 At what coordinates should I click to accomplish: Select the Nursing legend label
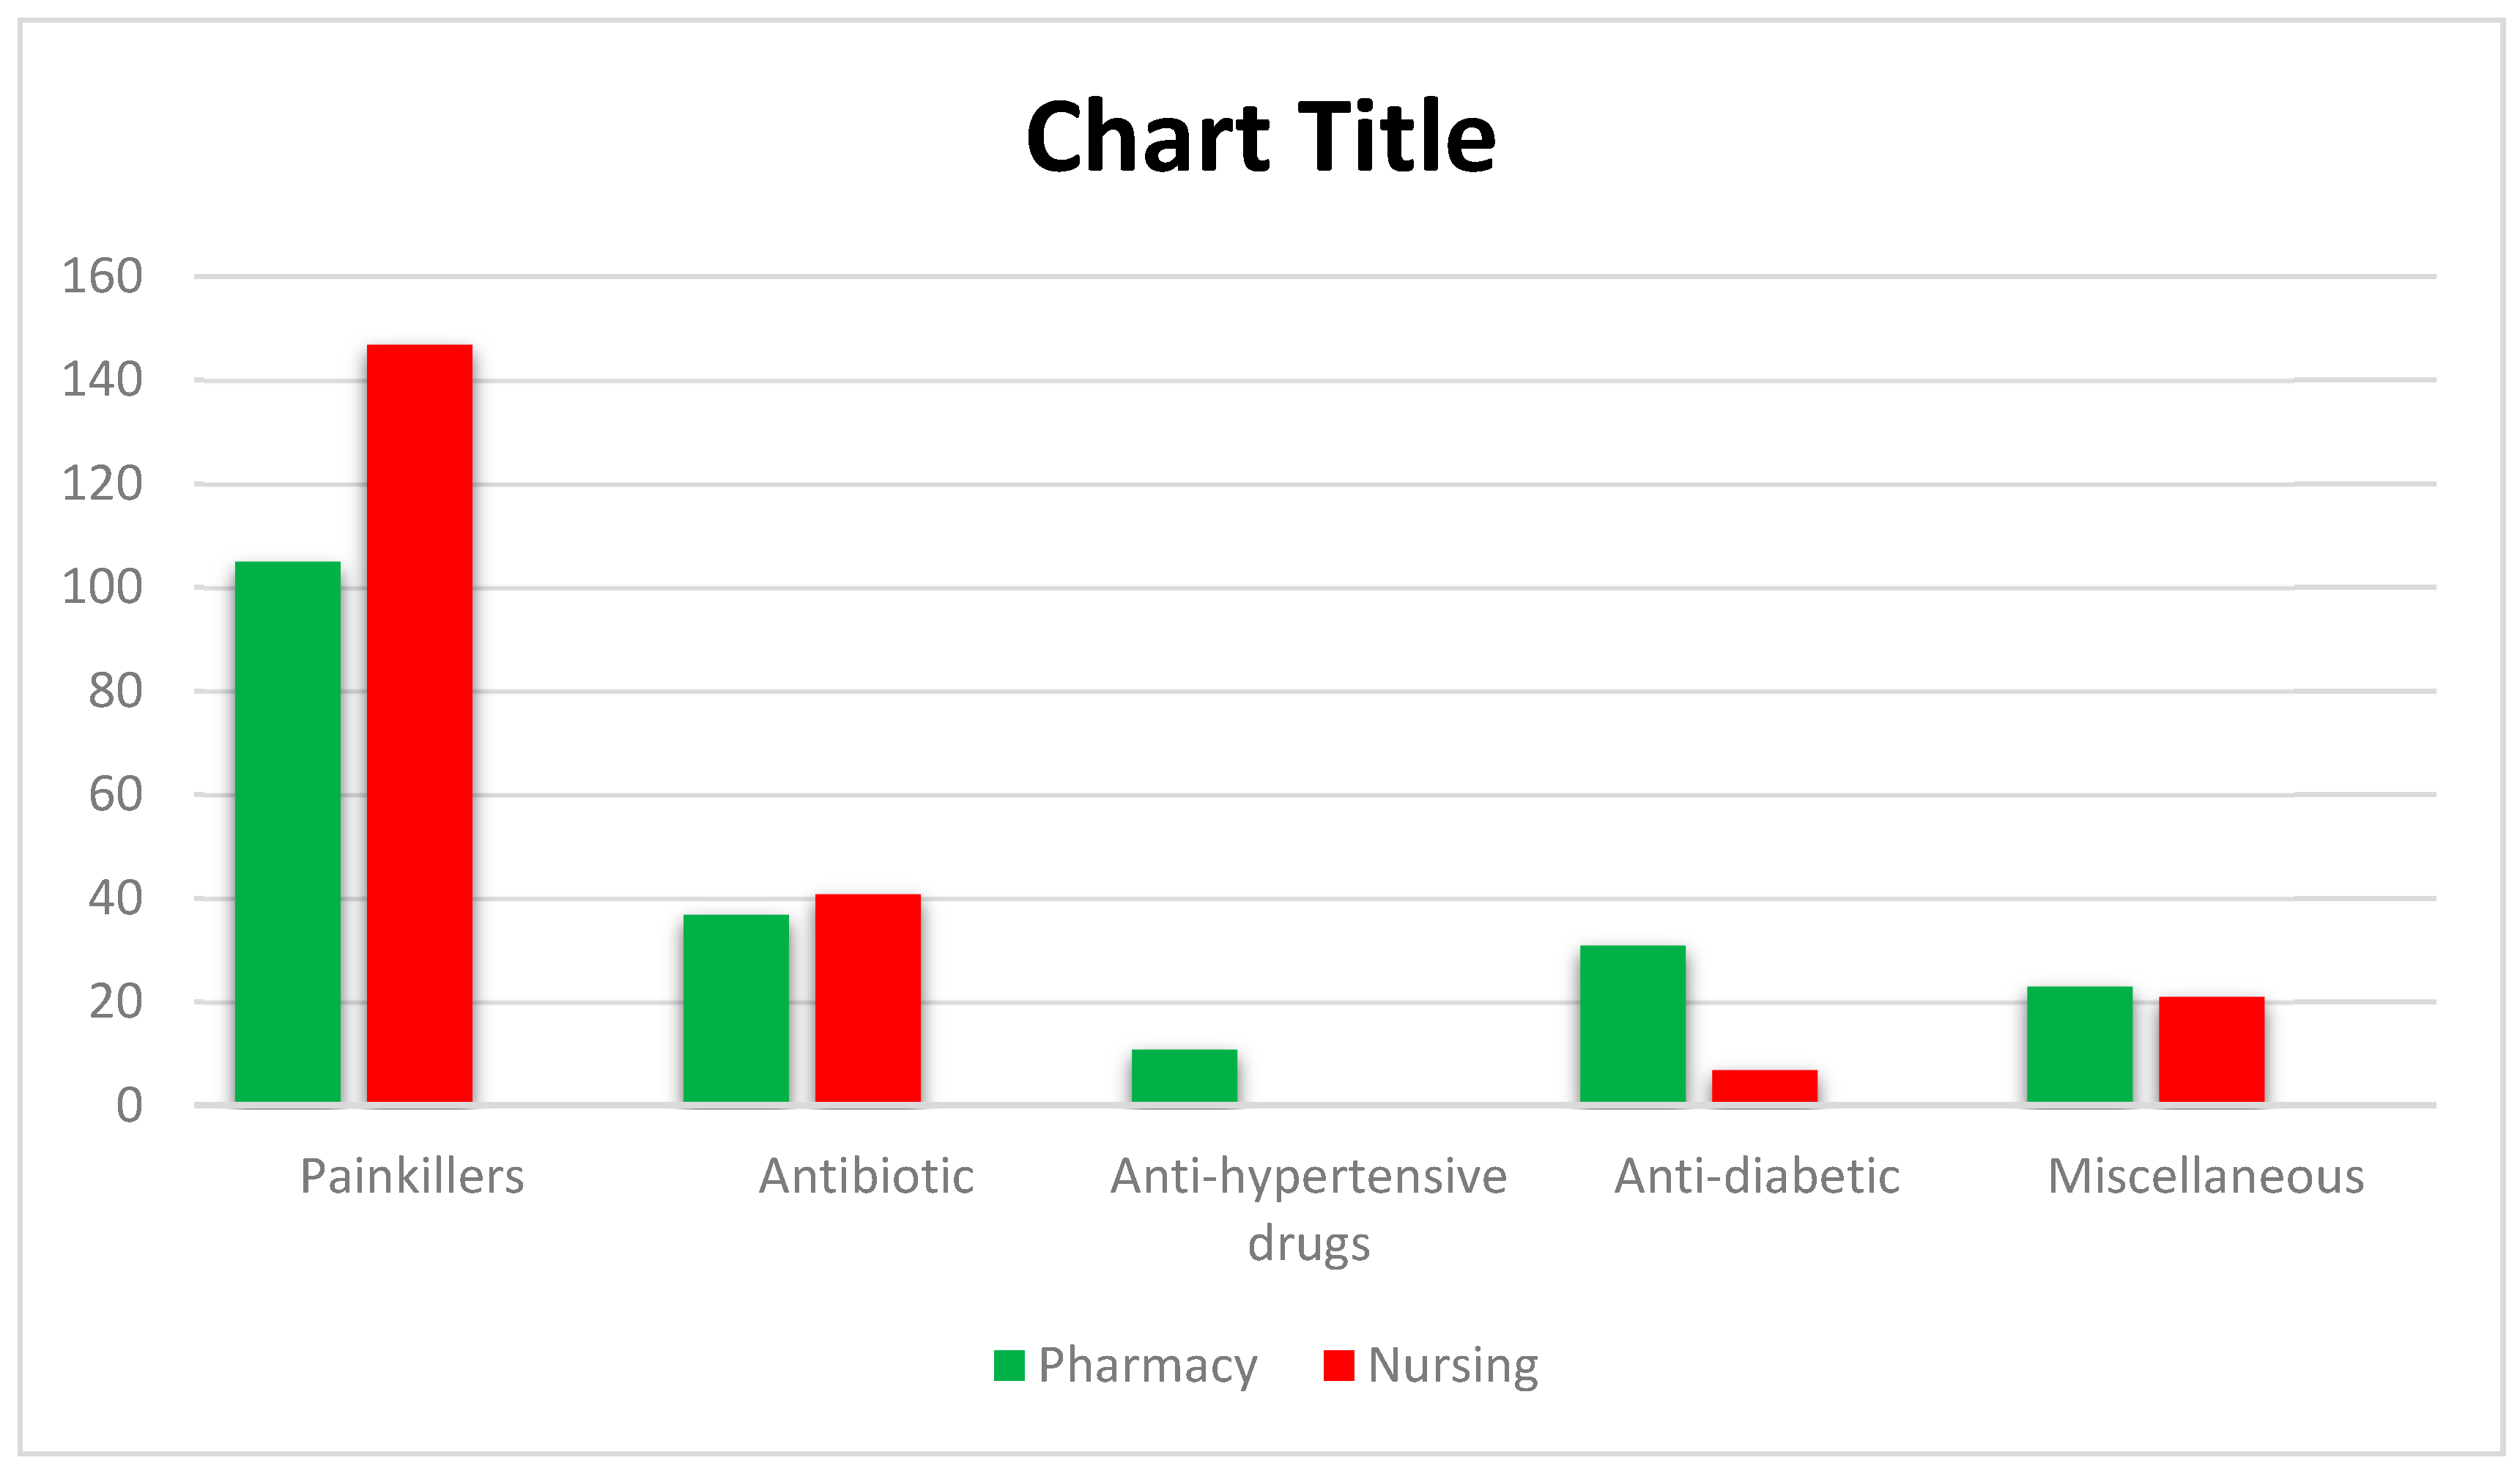coord(1452,1365)
